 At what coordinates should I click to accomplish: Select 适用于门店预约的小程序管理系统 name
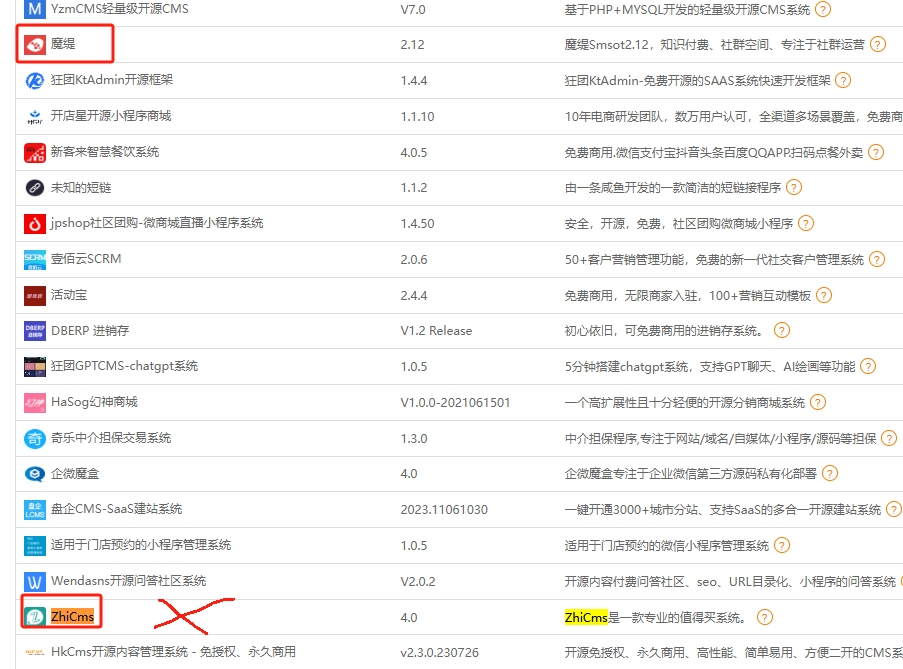141,545
